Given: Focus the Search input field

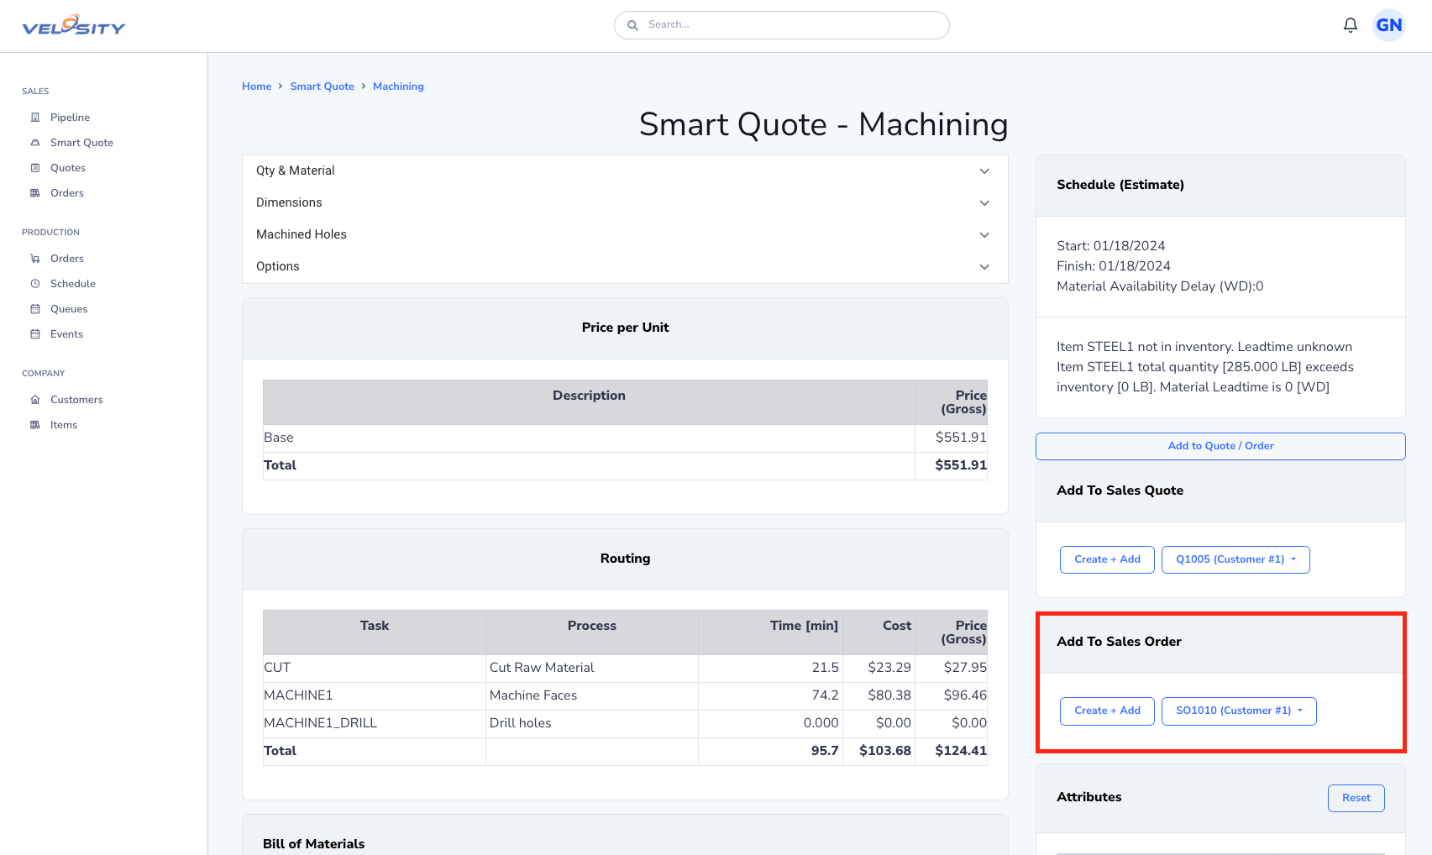Looking at the screenshot, I should tap(782, 25).
